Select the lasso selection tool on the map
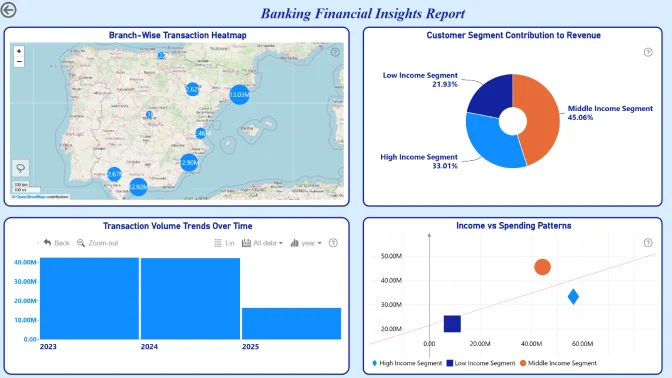 (x=20, y=168)
